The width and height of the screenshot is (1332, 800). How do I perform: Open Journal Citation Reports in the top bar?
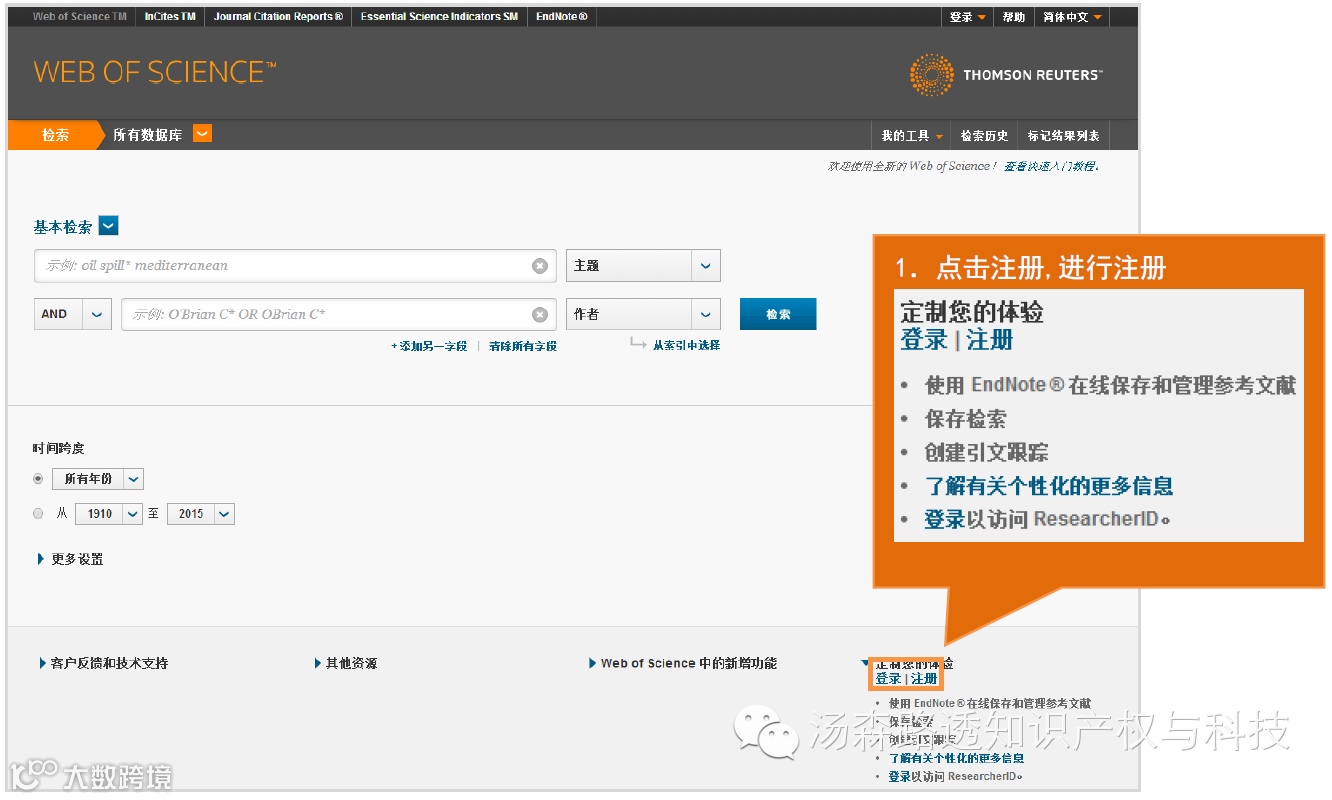[x=278, y=17]
